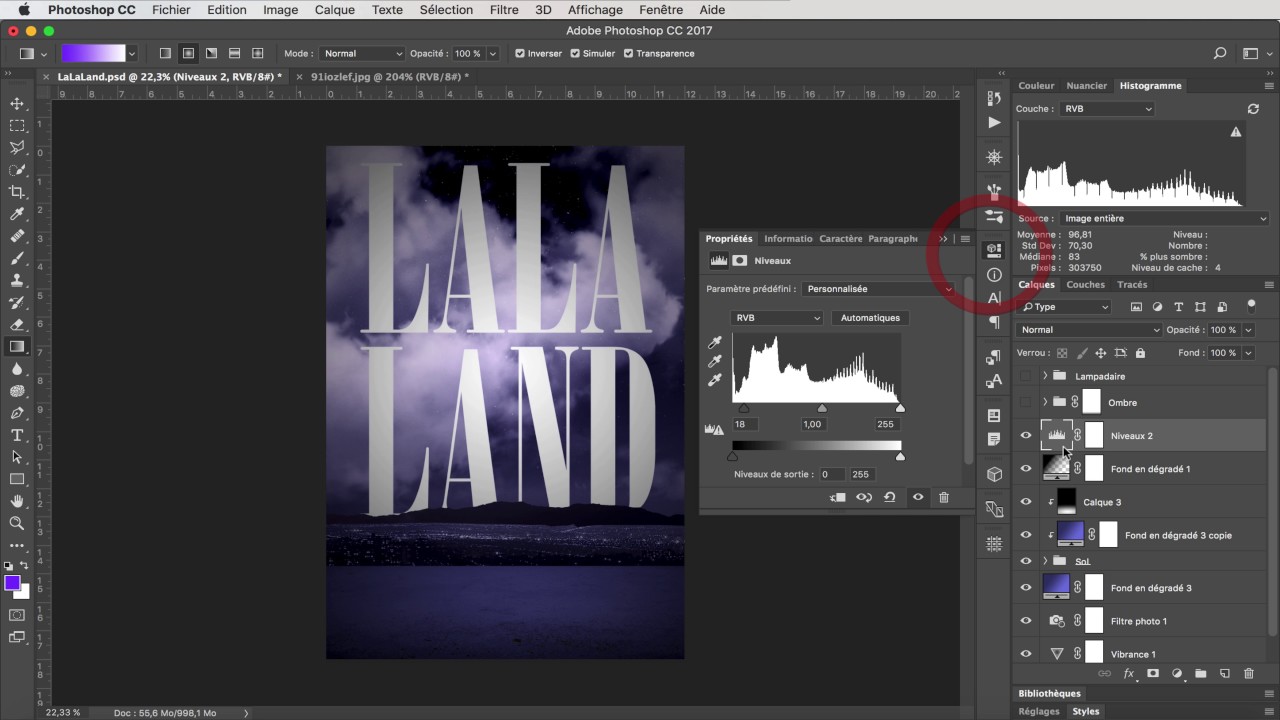The width and height of the screenshot is (1280, 720).
Task: Delete the adjustment layer from Propriétés panel
Action: (x=944, y=497)
